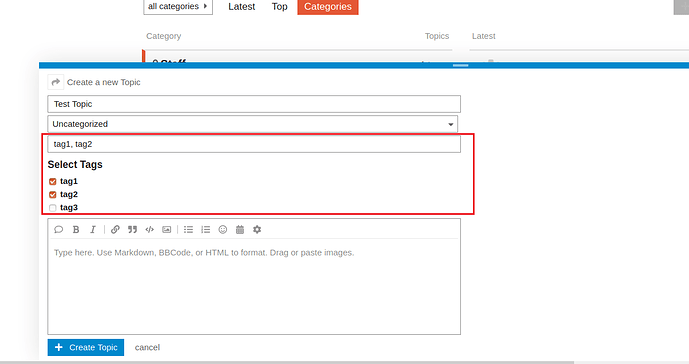Click the Select Tags heading

75,164
